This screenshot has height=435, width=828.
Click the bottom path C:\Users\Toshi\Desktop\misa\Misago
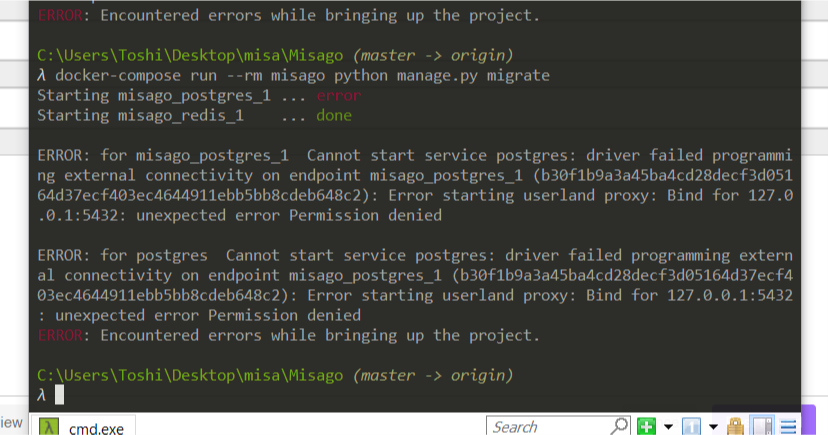[190, 375]
